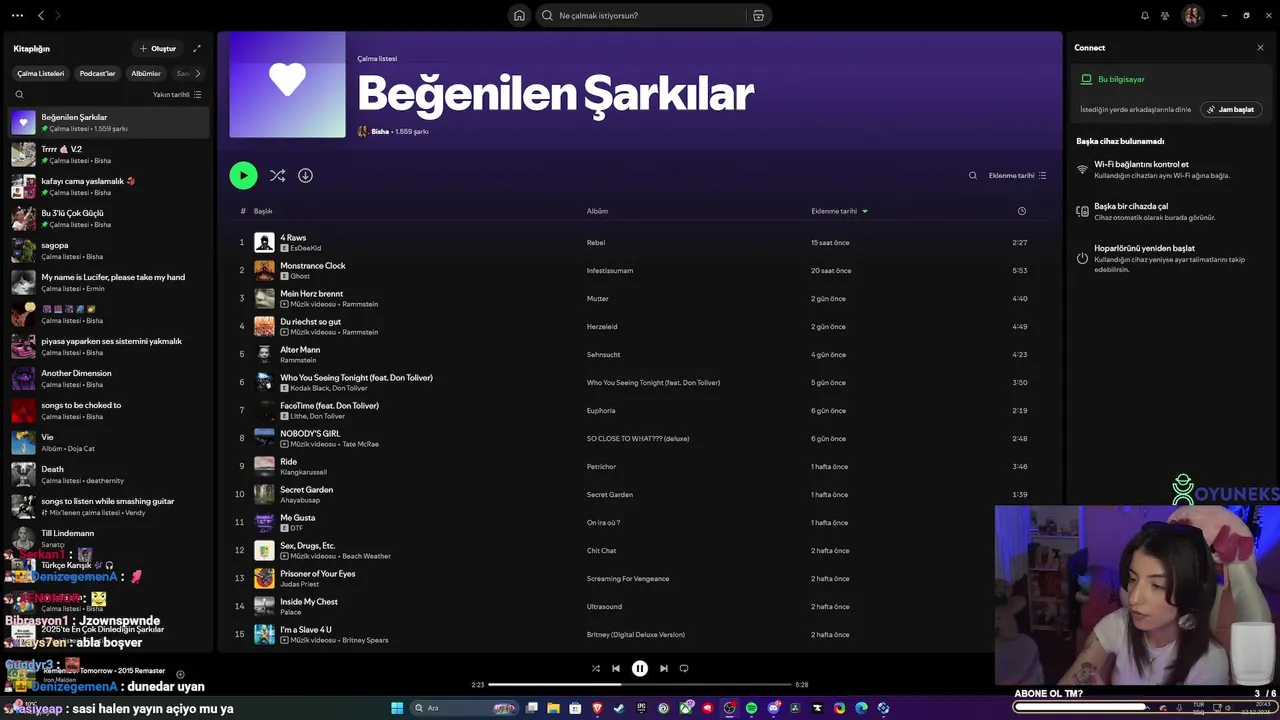Open Steam from the taskbar

(619, 708)
